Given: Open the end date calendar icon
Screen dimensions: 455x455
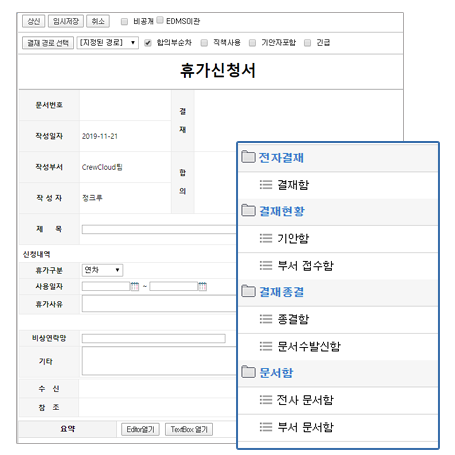Looking at the screenshot, I should pyautogui.click(x=202, y=286).
